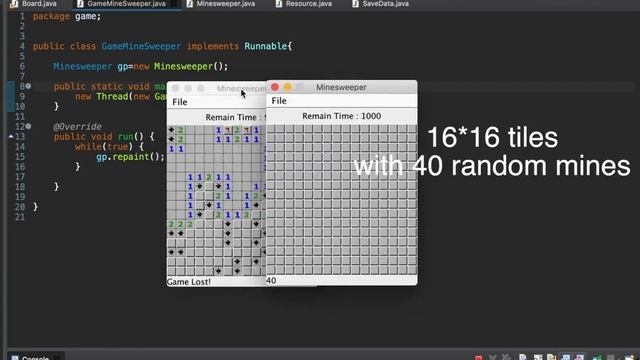Image resolution: width=640 pixels, height=360 pixels.
Task: Click the class name GameMineSweeper in code
Action: pyautogui.click(x=141, y=46)
